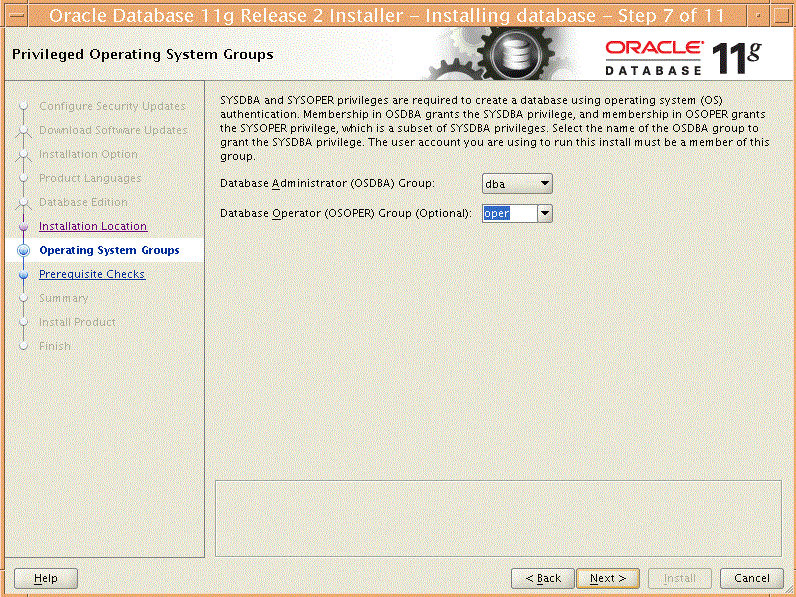
Task: Click the Database Administrator (OSDBA) Group label
Action: [327, 183]
